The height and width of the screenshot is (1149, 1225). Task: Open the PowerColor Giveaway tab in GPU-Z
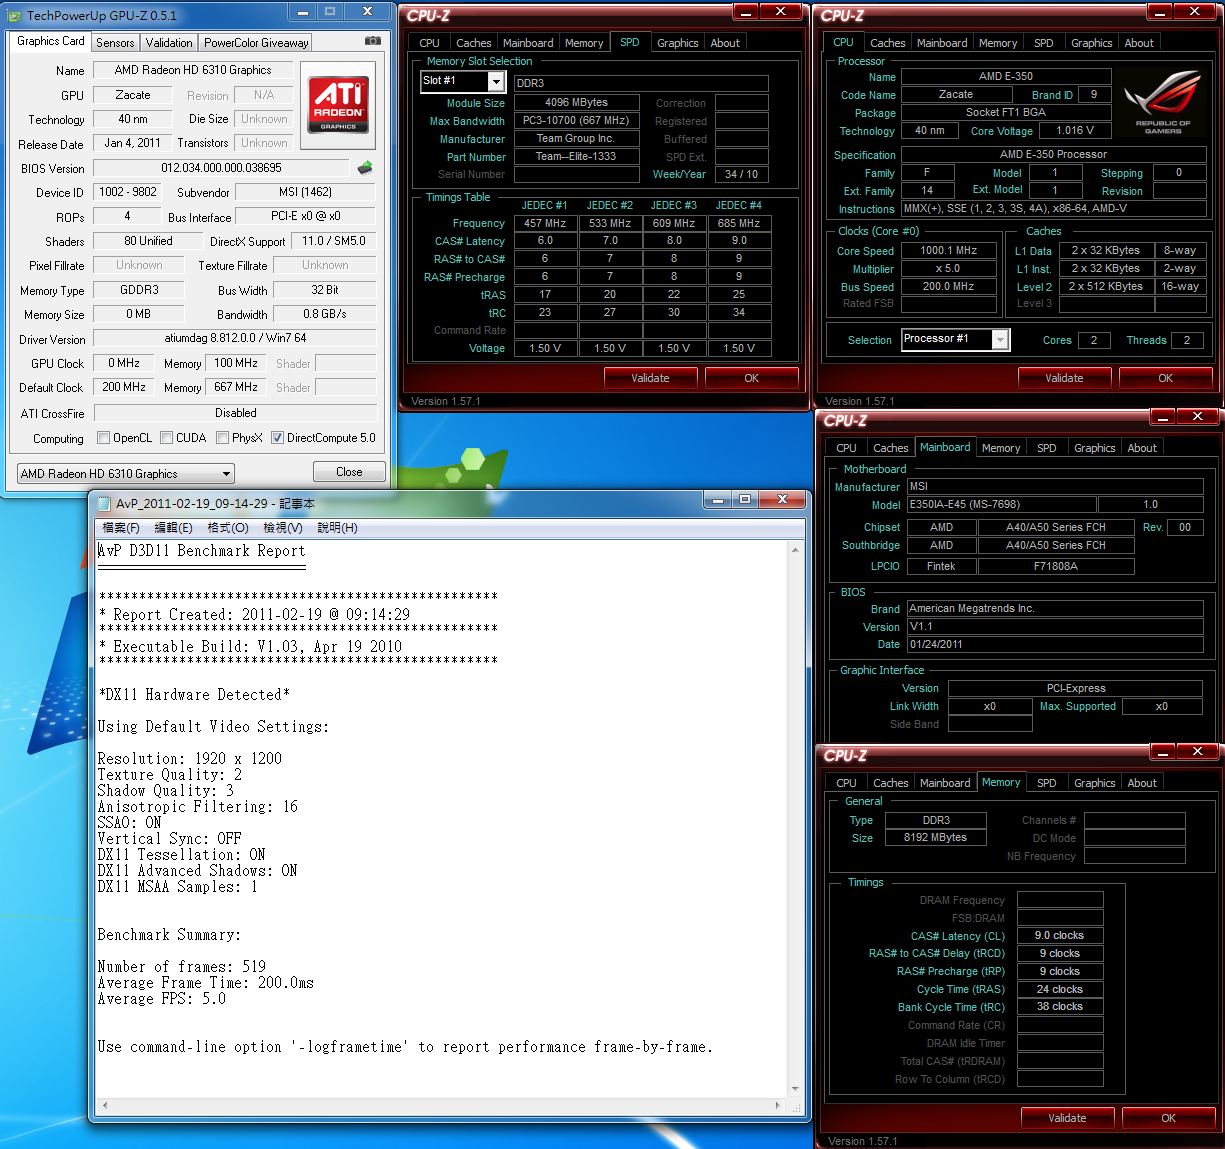256,43
